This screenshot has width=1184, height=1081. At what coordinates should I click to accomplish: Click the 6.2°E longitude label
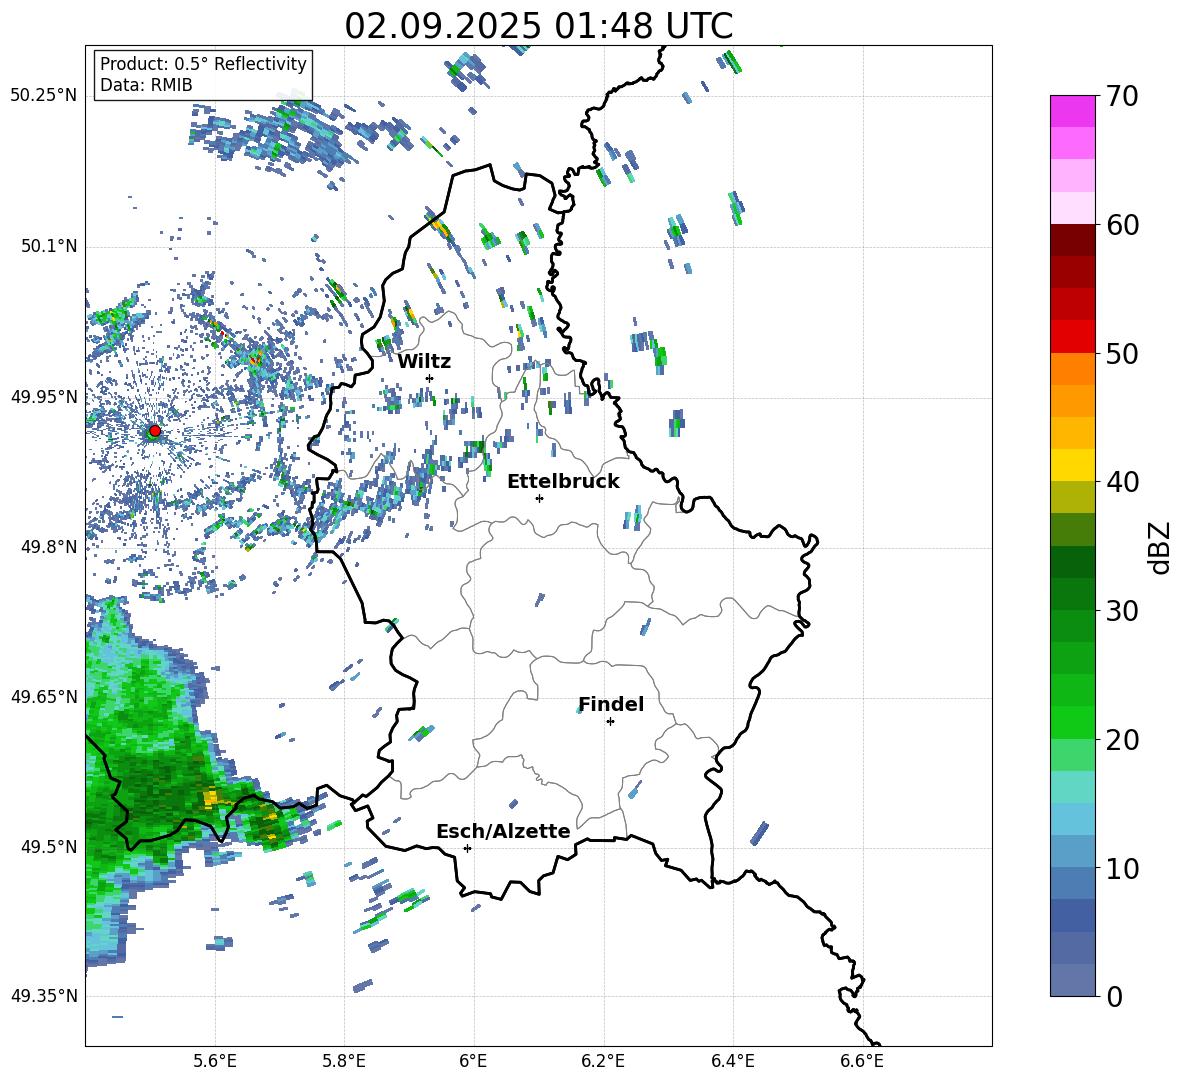(603, 1061)
